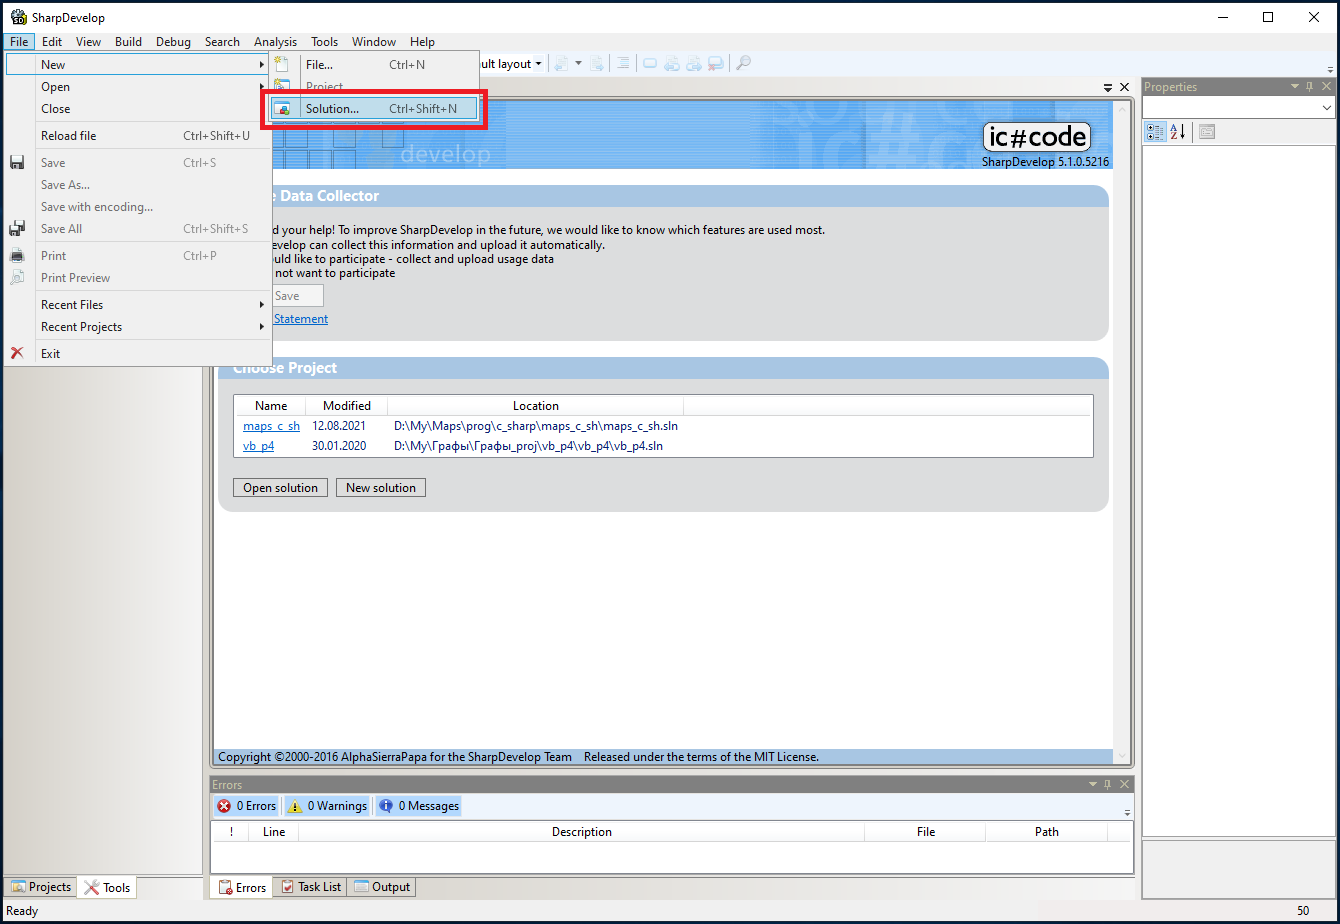The image size is (1340, 924).
Task: Close the start page document tab area
Action: (1124, 87)
